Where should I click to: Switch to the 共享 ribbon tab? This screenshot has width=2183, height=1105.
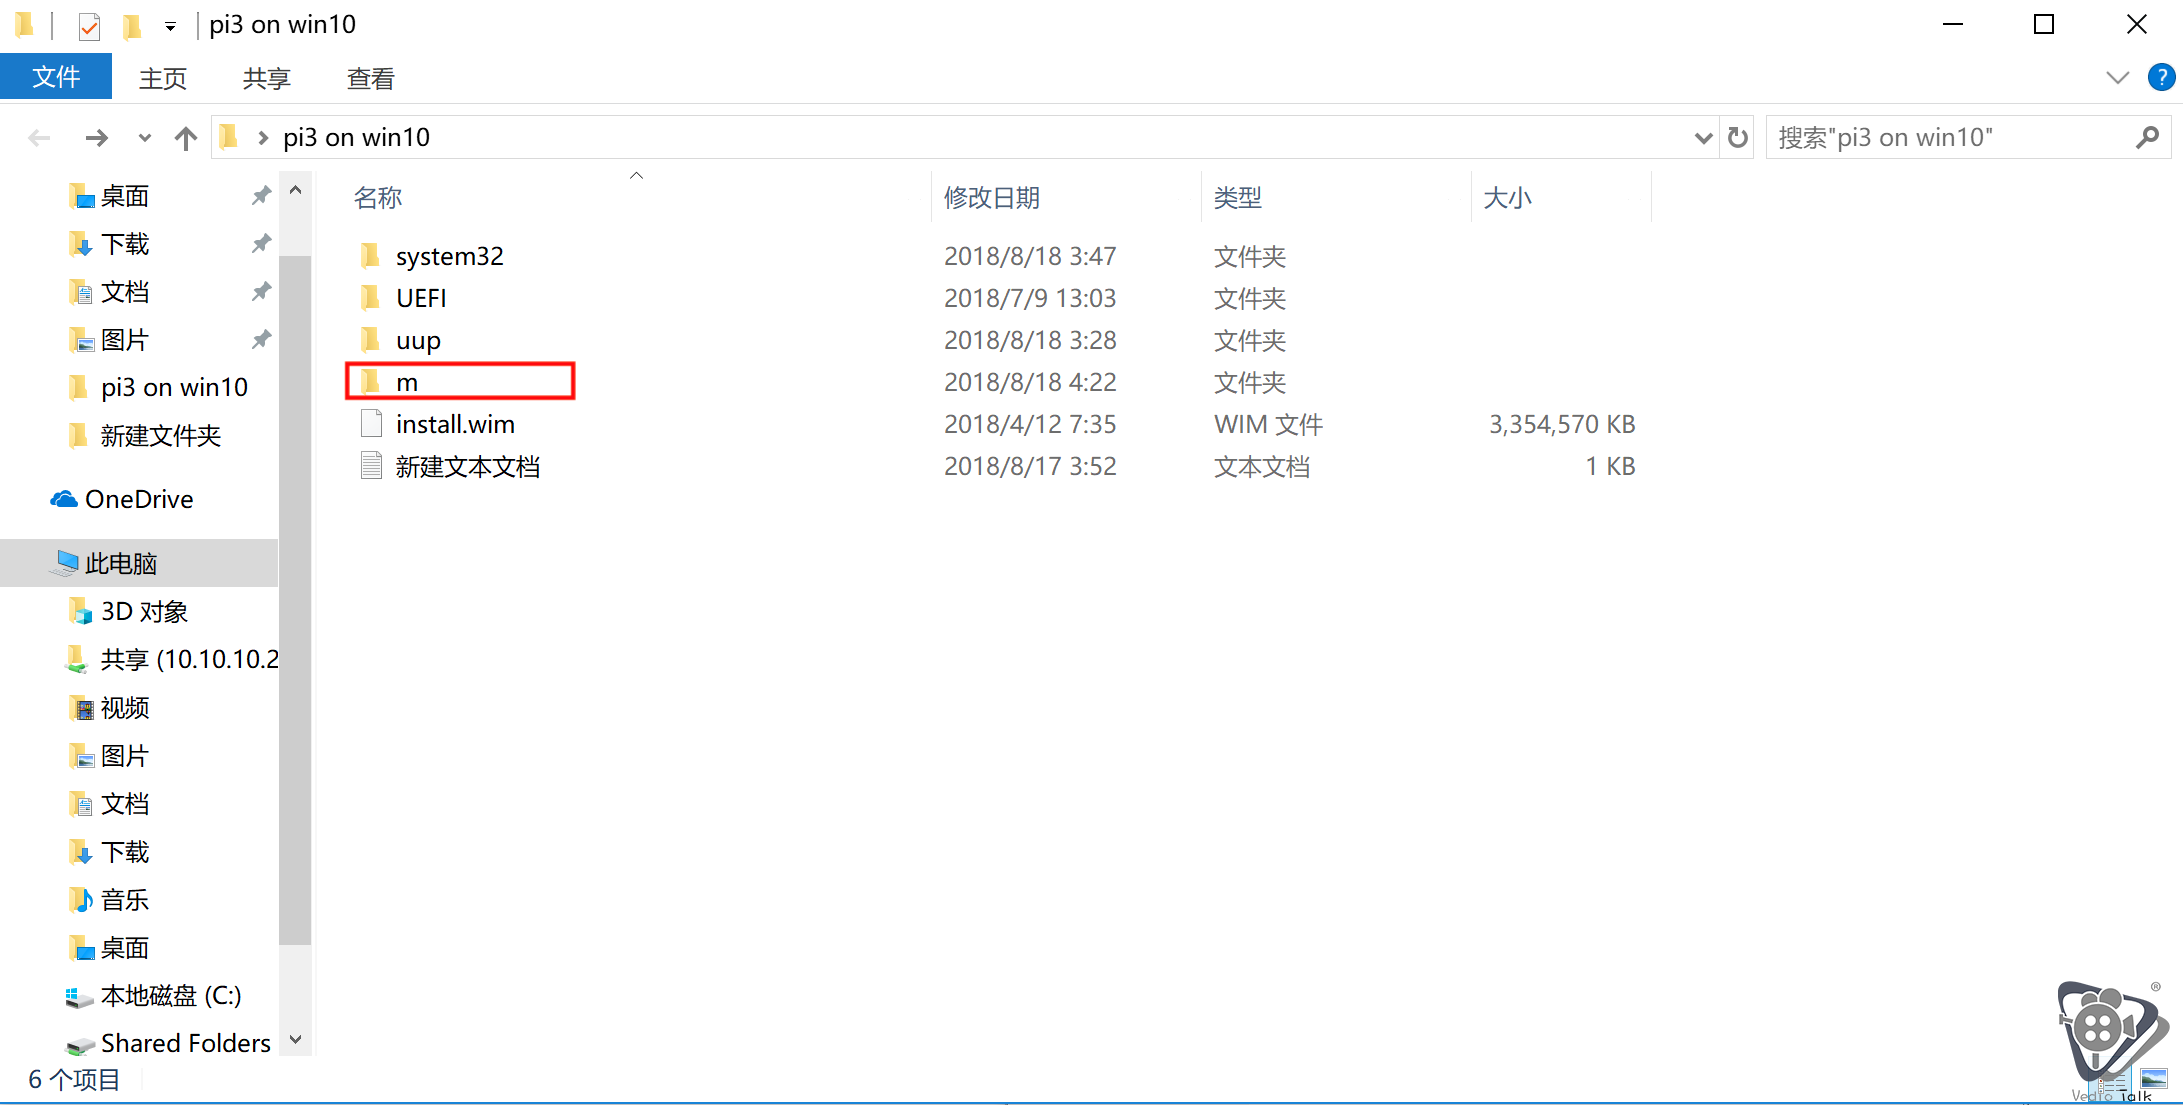267,78
